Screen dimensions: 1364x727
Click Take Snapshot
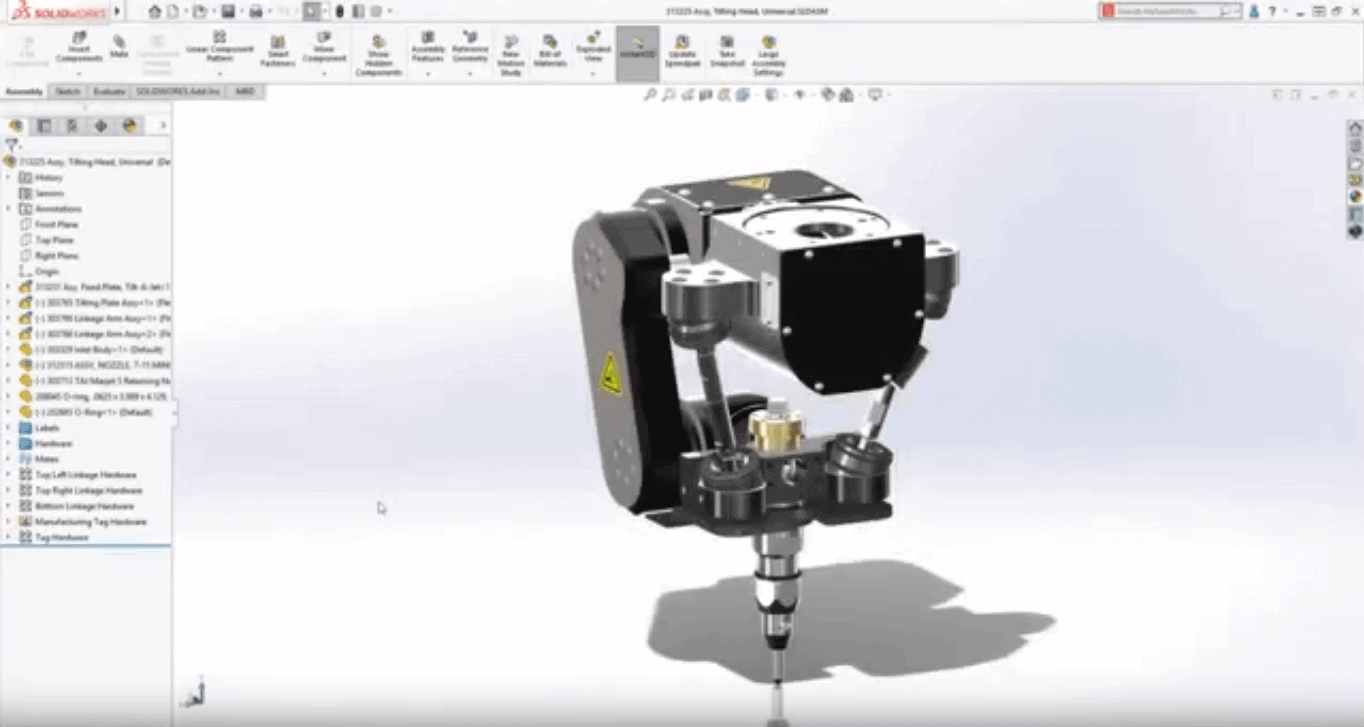click(x=726, y=52)
